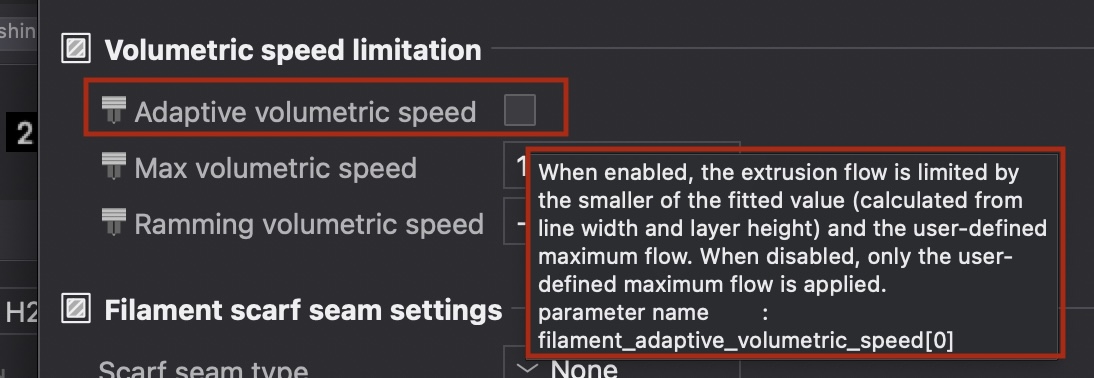Click the nozzle icon beside Ramming volumetric speed
1094x378 pixels.
pos(113,223)
